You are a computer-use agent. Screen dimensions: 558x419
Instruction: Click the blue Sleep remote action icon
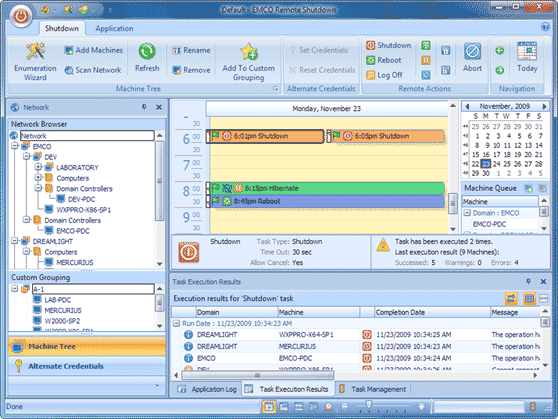(426, 75)
